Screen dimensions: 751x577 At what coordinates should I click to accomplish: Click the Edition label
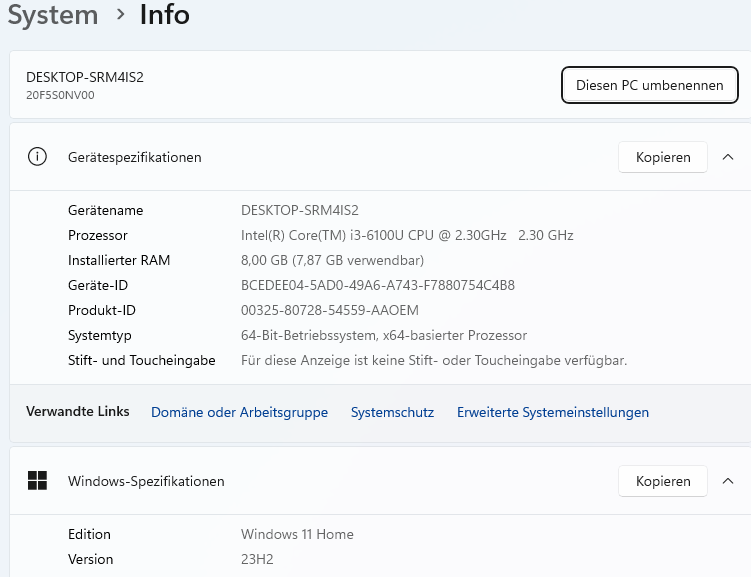89,534
